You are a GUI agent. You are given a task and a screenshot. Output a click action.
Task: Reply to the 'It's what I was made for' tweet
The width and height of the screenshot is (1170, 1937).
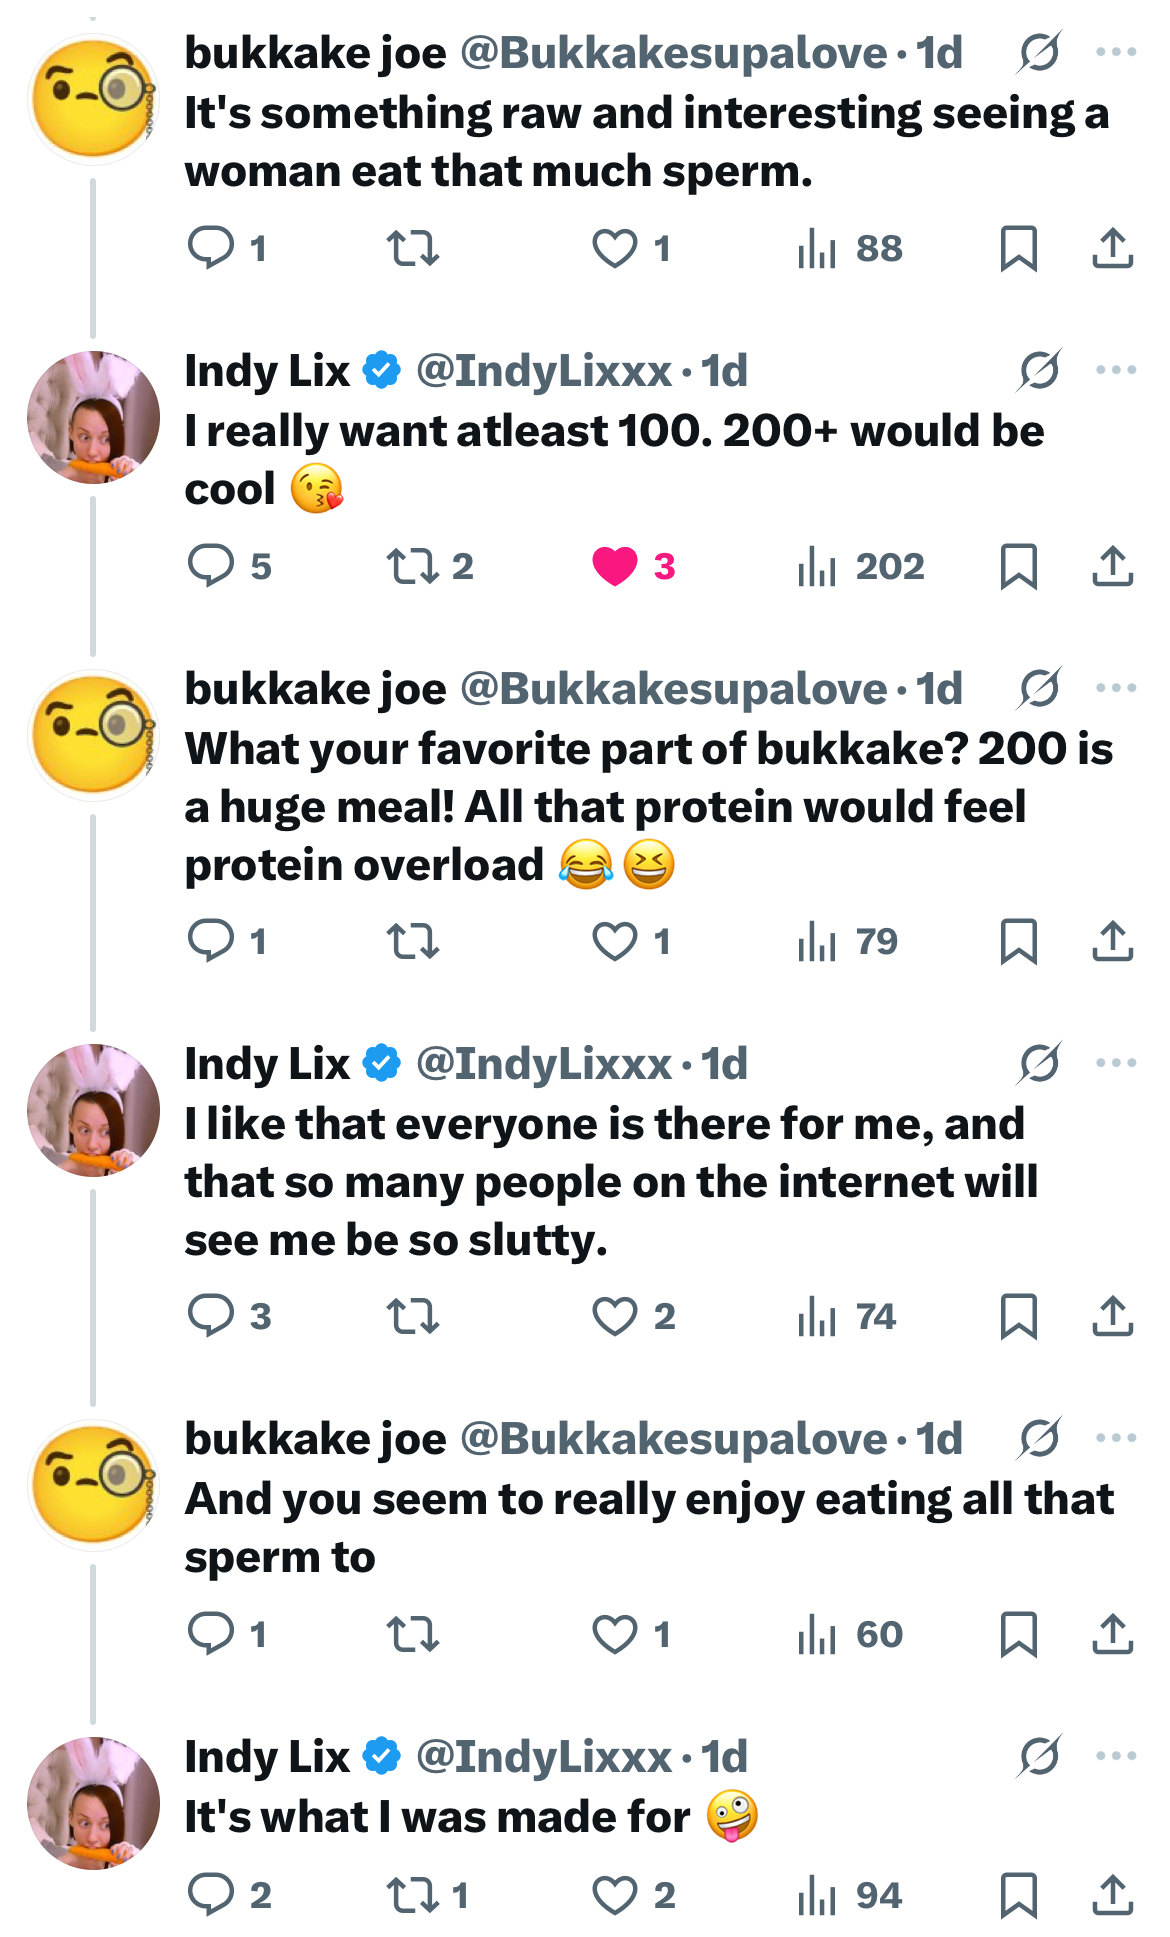pyautogui.click(x=211, y=1894)
